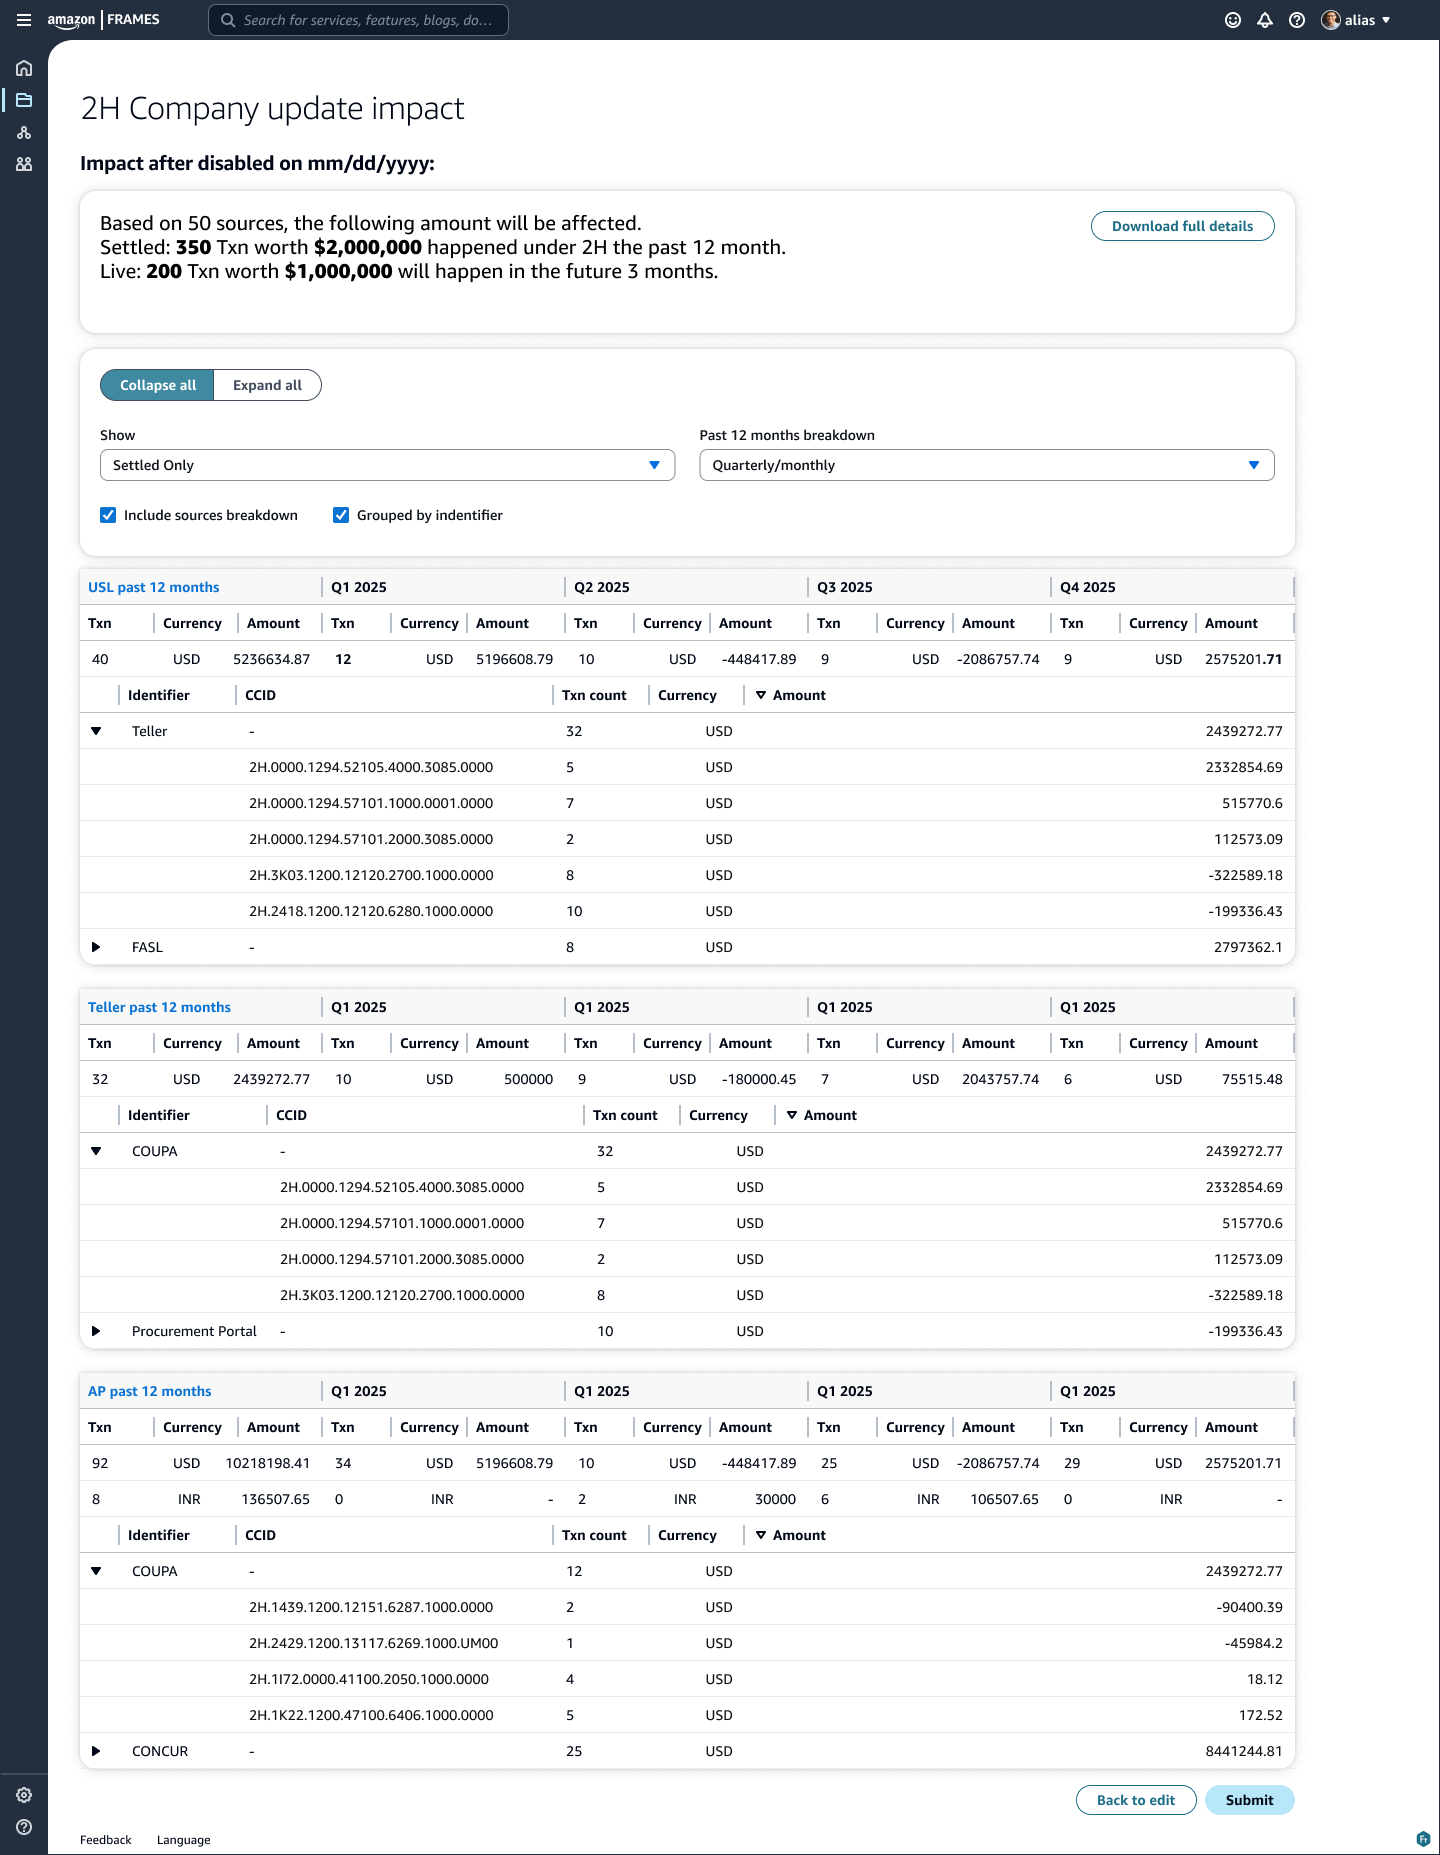Select CCID 2H.1K22.1200.47100.6406.1000.0000 row
The width and height of the screenshot is (1440, 1855).
click(371, 1715)
